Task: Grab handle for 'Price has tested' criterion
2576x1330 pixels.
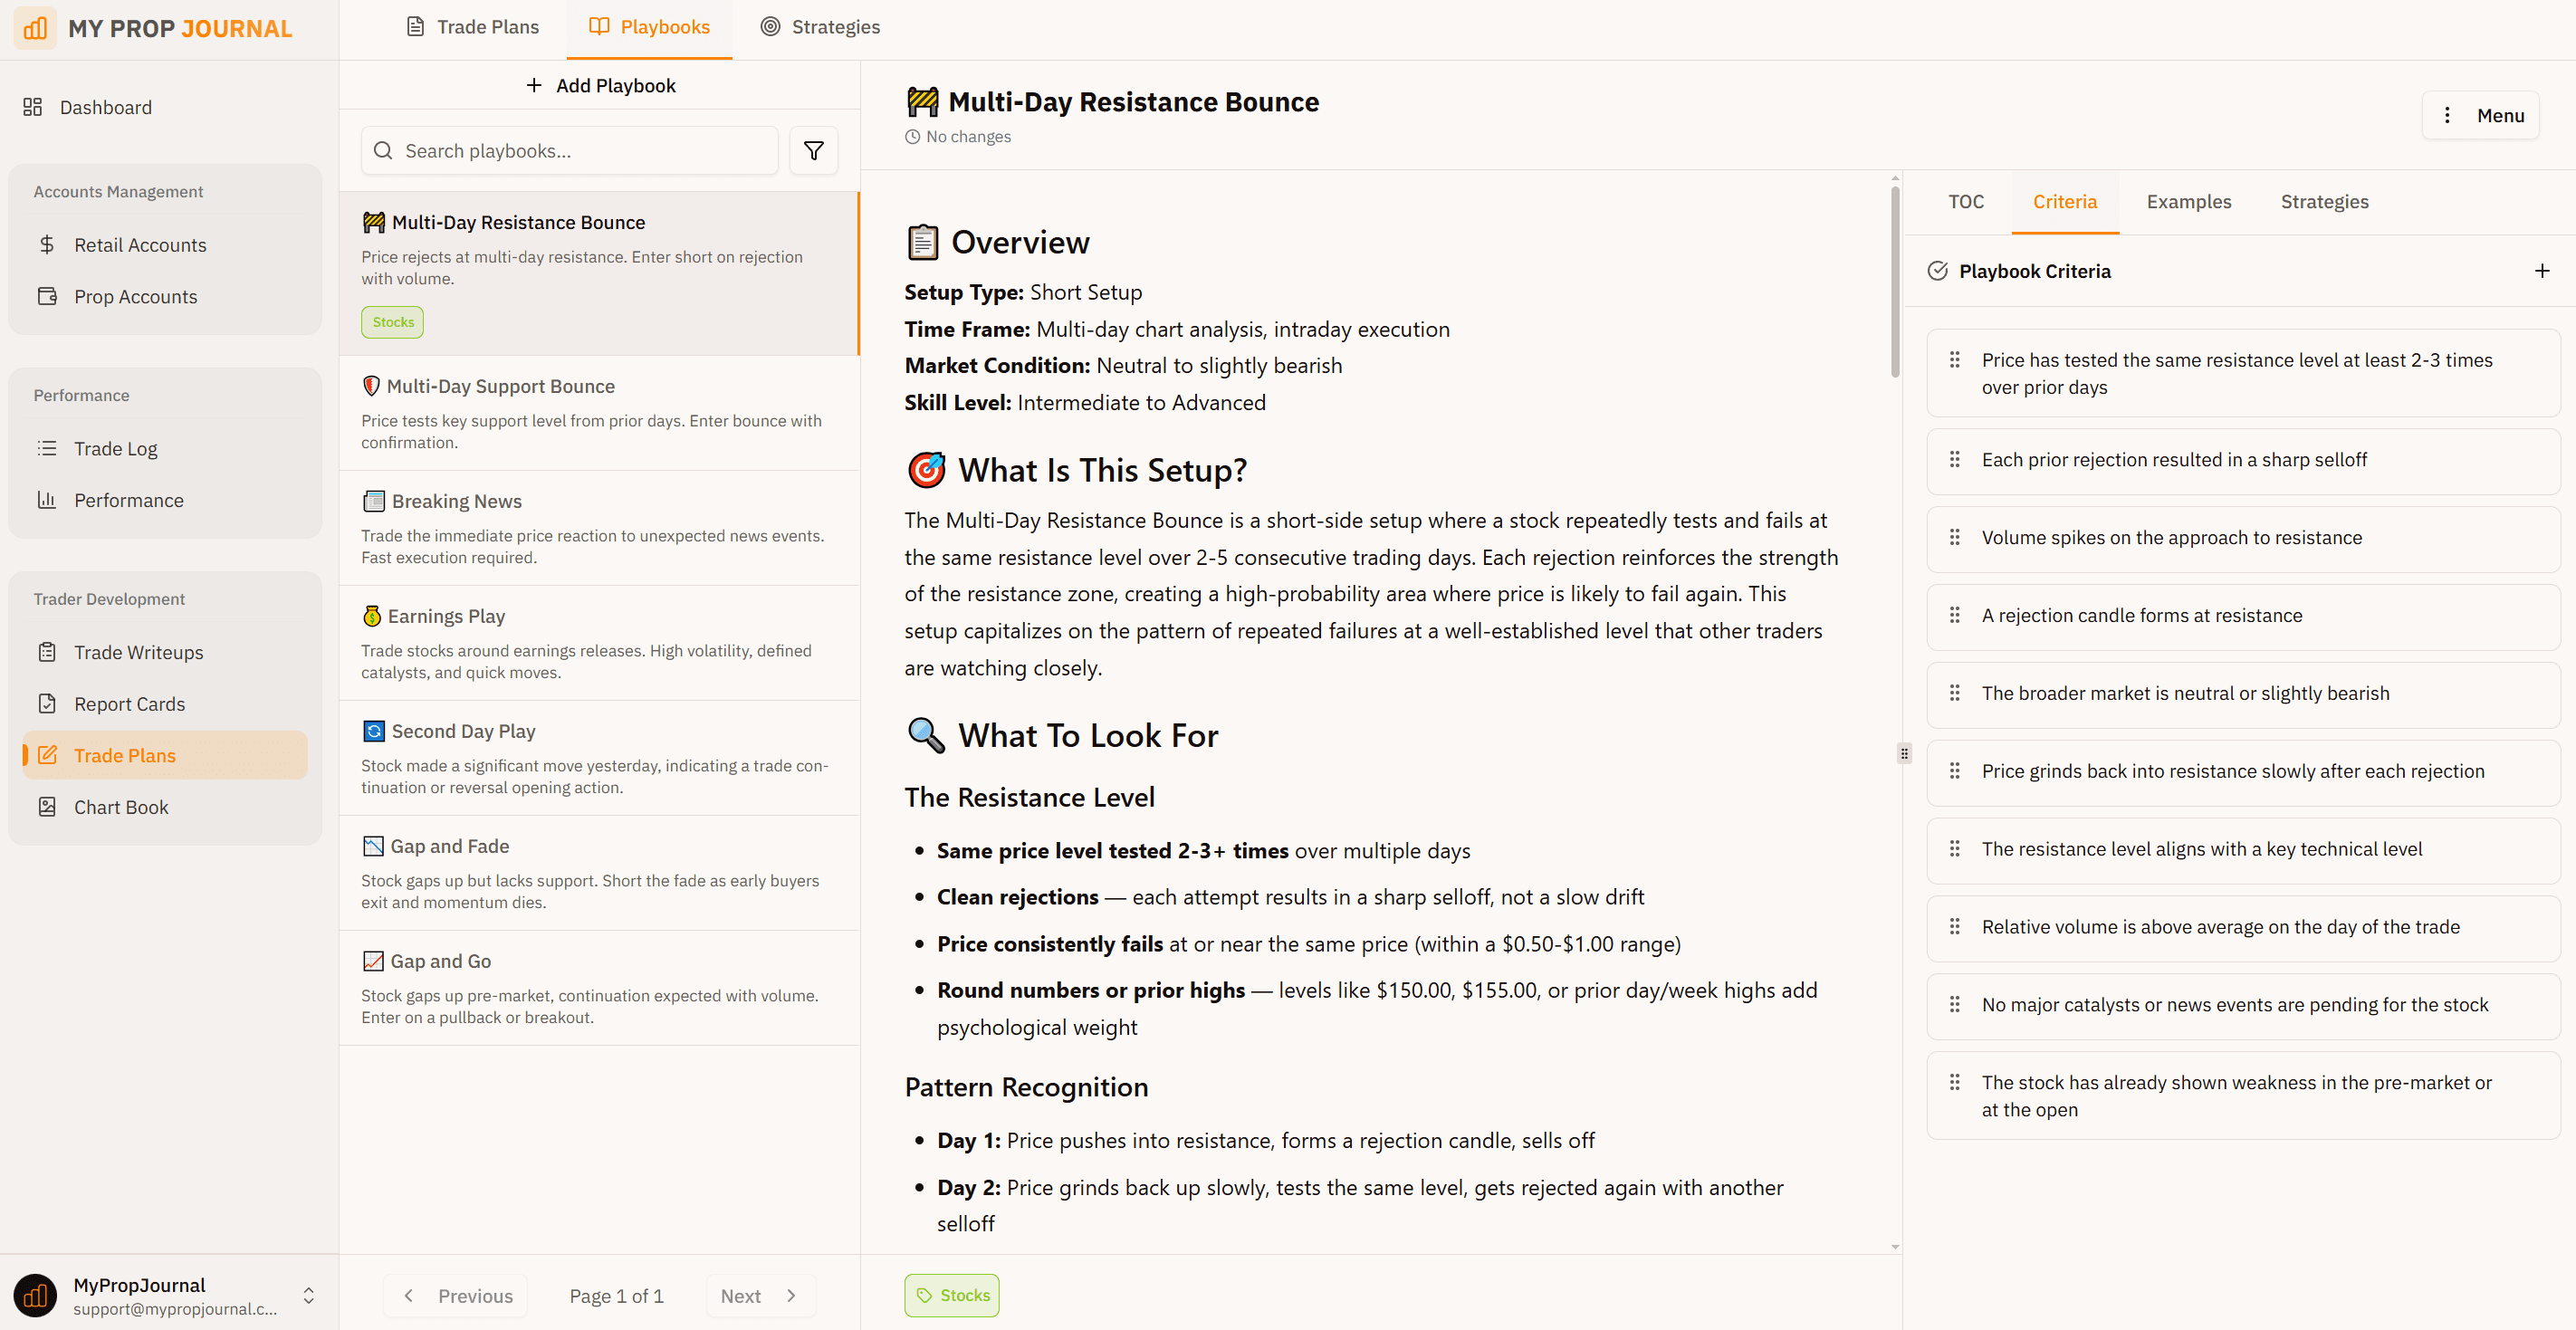Action: [x=1954, y=360]
